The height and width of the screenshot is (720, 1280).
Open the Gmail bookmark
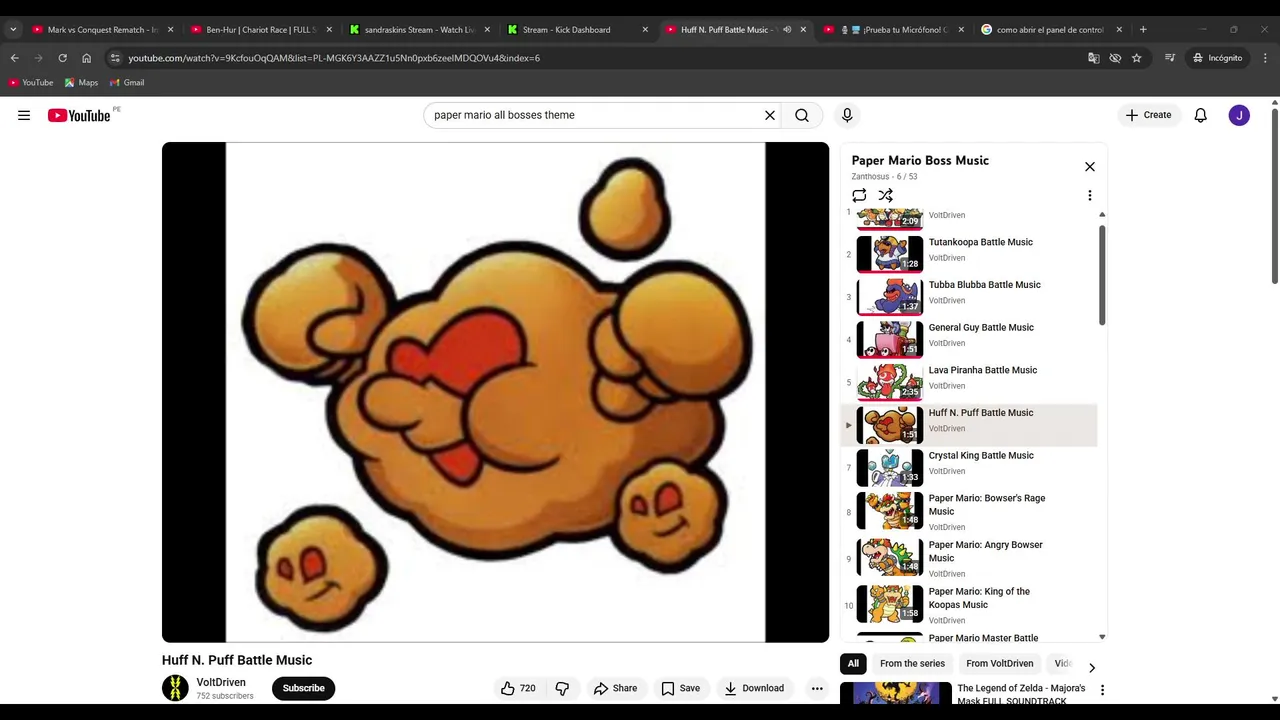tap(127, 83)
